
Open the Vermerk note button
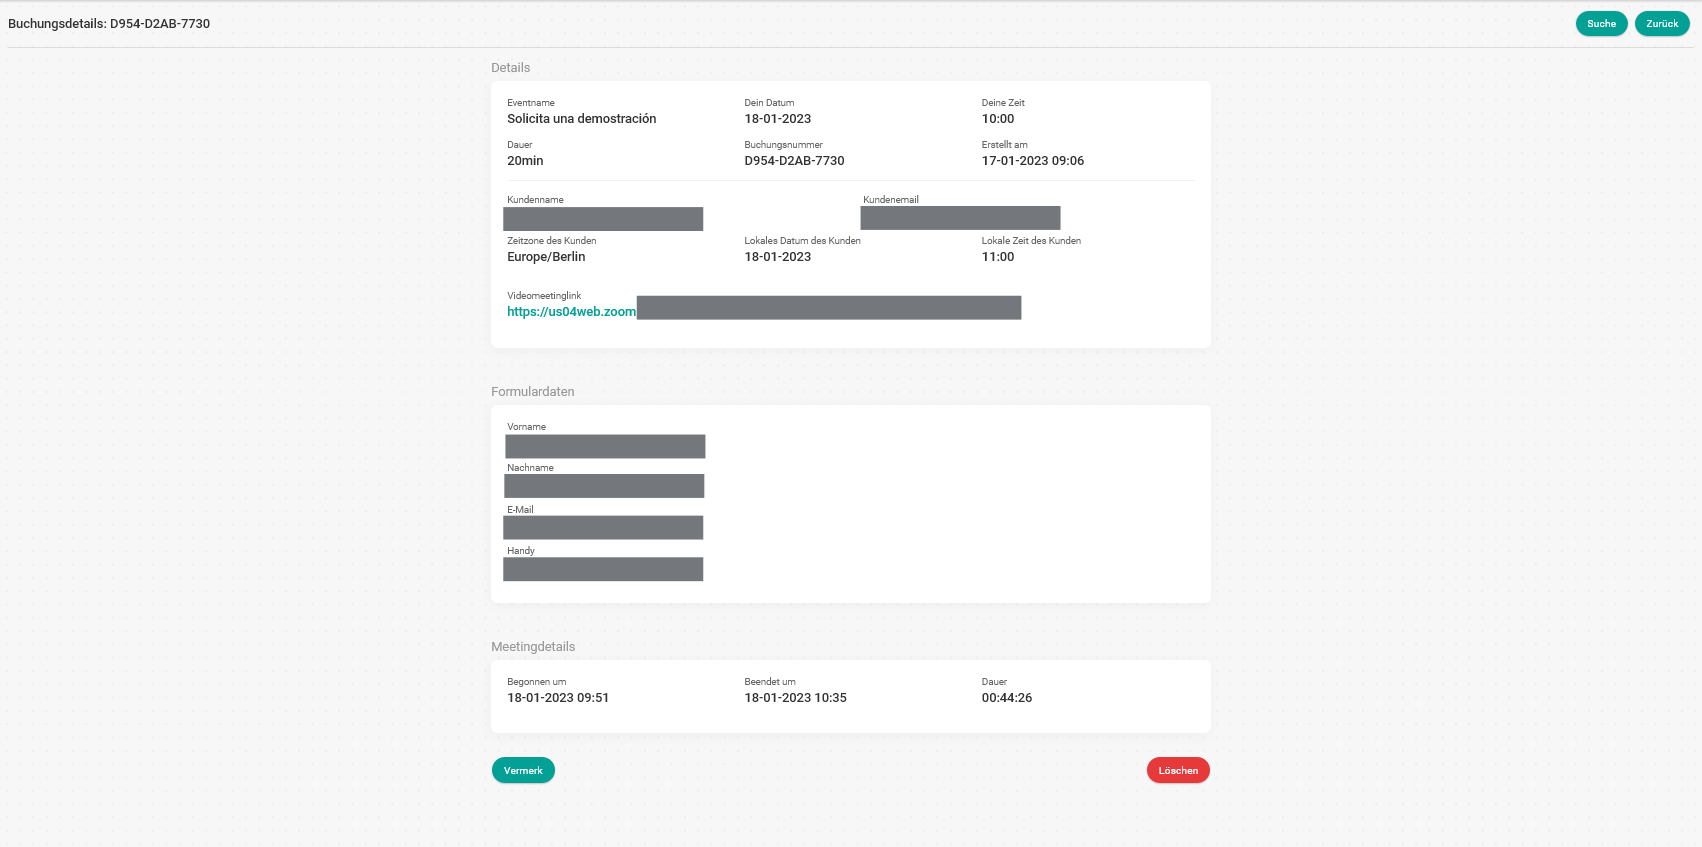pos(523,770)
